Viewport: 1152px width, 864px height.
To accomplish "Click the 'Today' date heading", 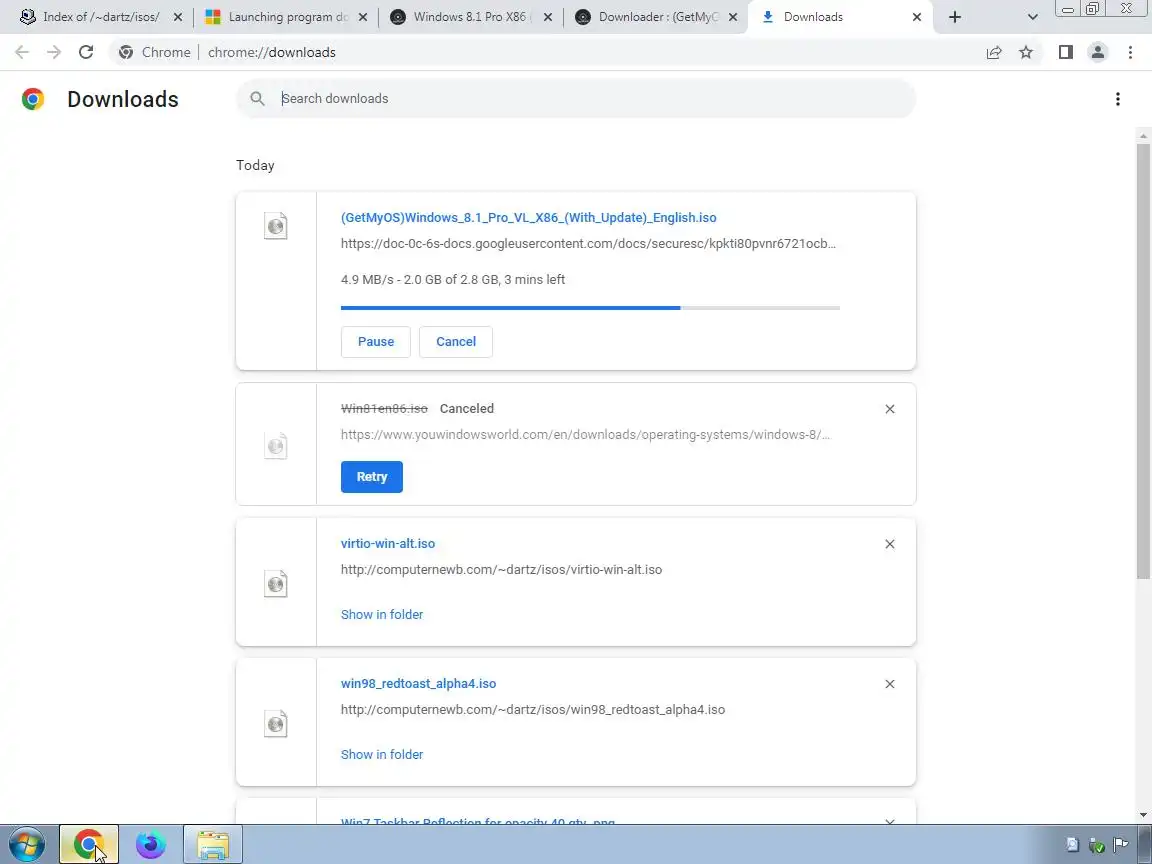I will click(x=255, y=165).
